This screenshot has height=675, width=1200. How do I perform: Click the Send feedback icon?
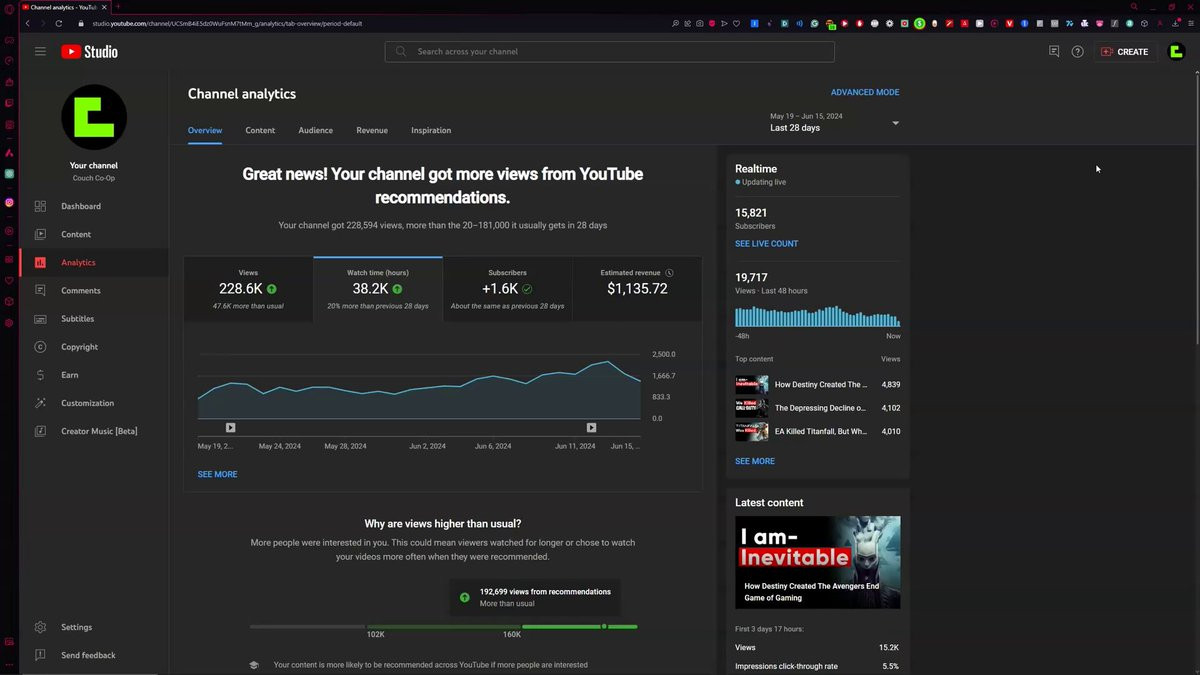pyautogui.click(x=40, y=655)
